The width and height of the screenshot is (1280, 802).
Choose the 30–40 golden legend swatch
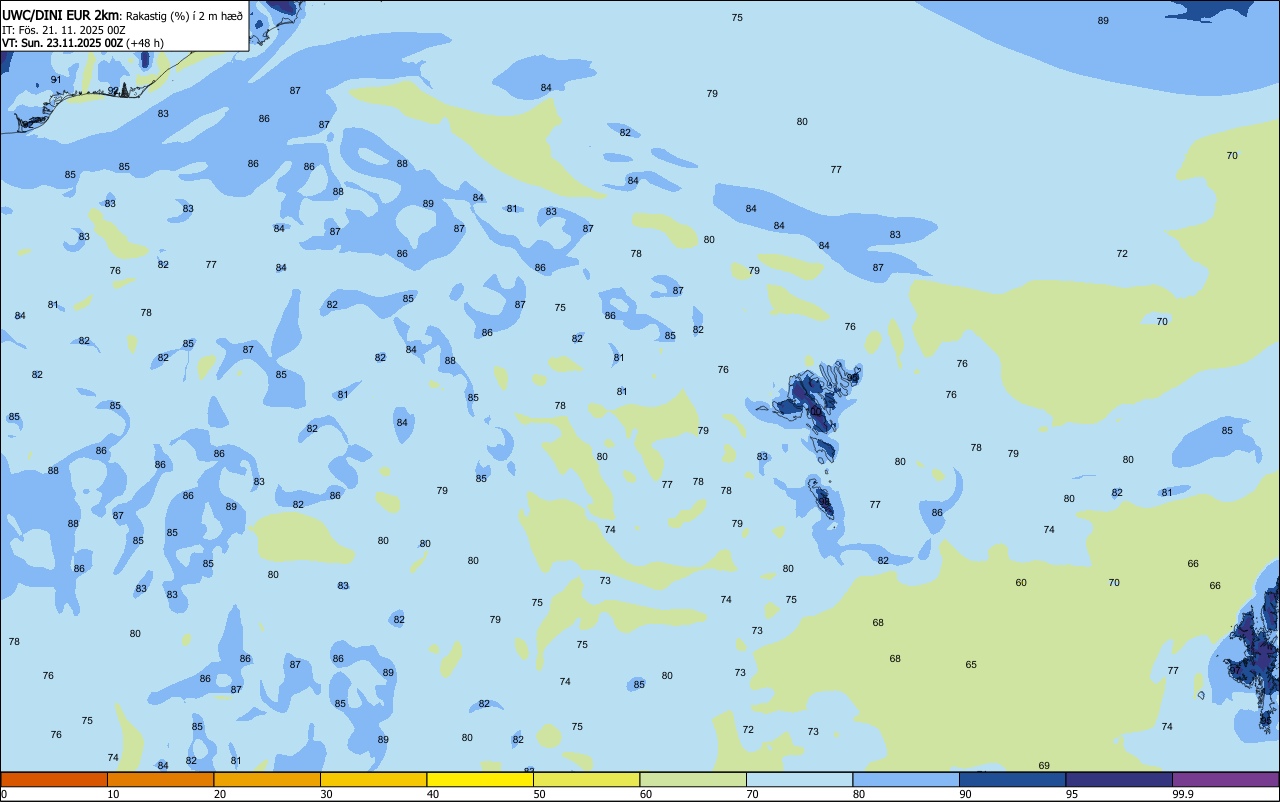pyautogui.click(x=373, y=779)
